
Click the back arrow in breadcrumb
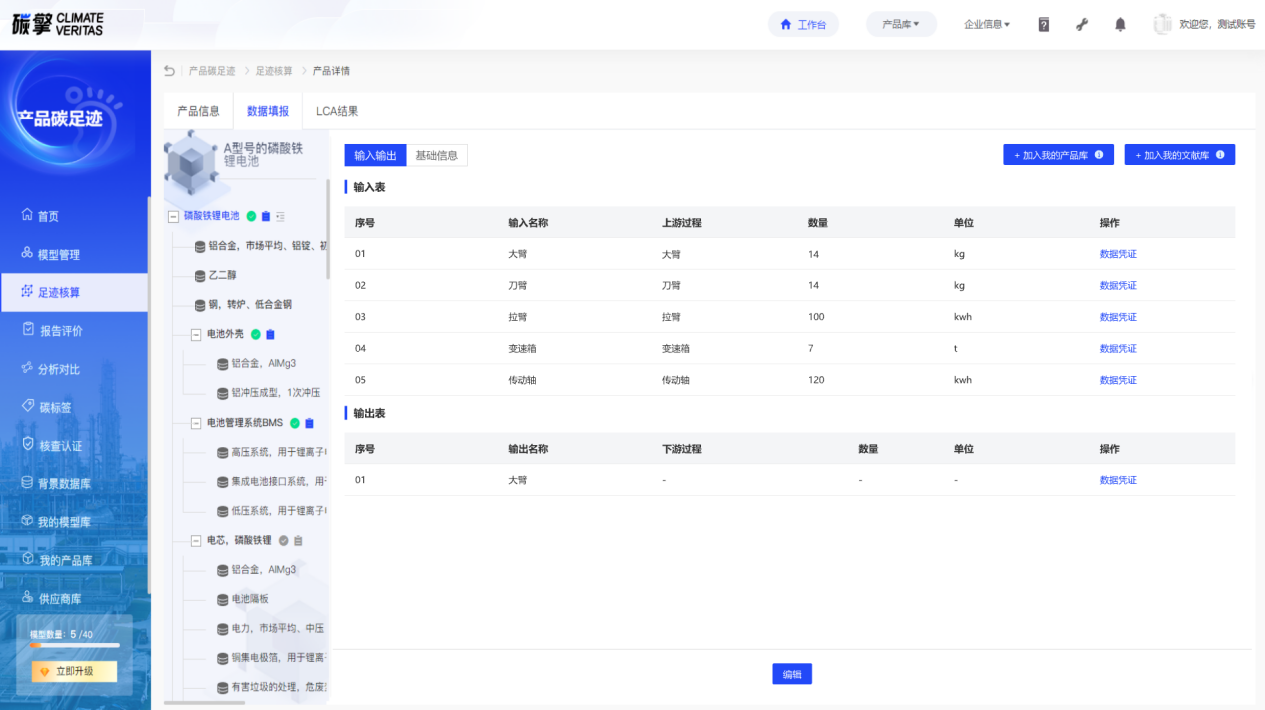[x=169, y=71]
